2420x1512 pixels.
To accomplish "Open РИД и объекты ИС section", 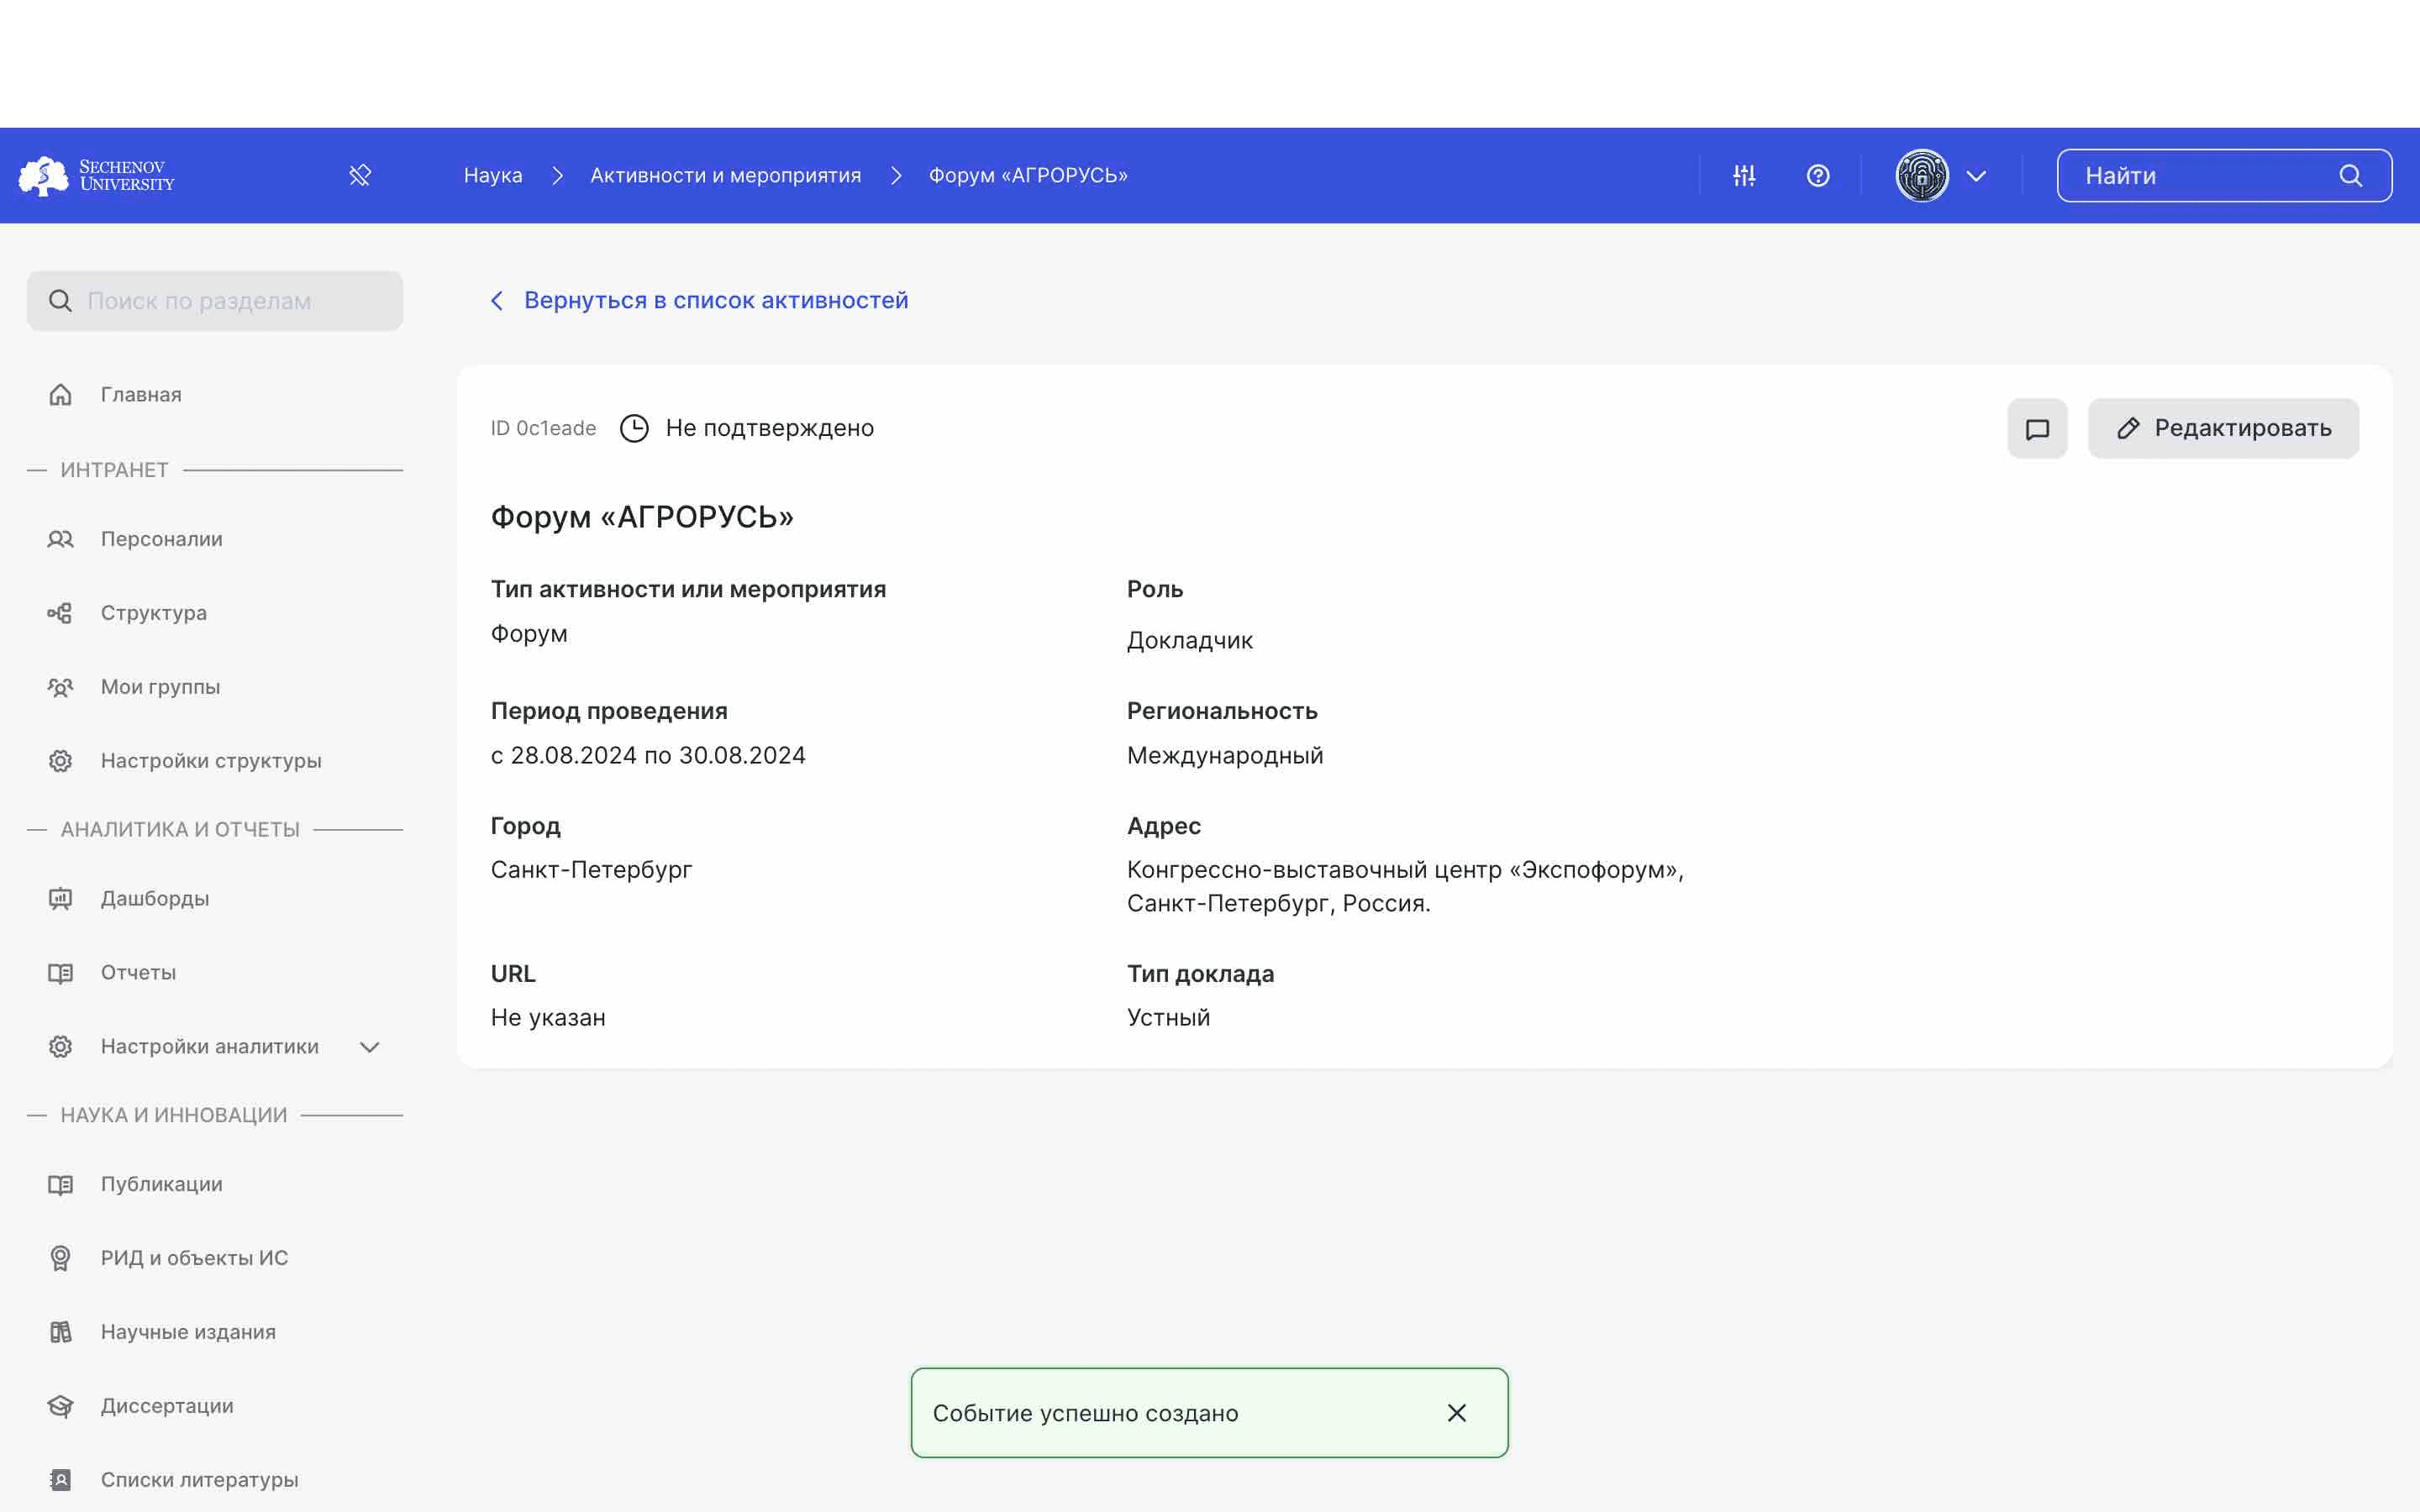I will tap(194, 1258).
